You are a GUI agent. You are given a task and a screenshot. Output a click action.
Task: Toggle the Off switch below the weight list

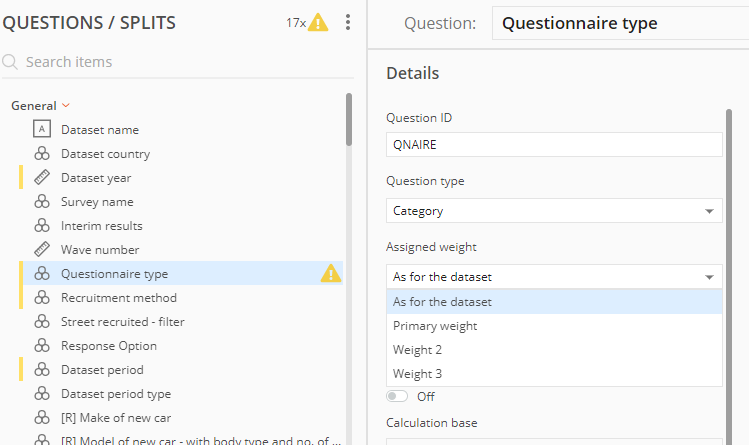[x=397, y=396]
